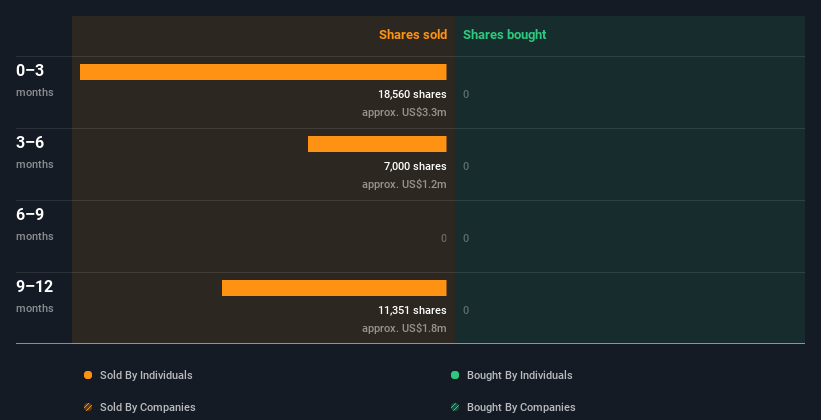Click the Shares sold column header
This screenshot has width=821, height=420.
(x=413, y=35)
